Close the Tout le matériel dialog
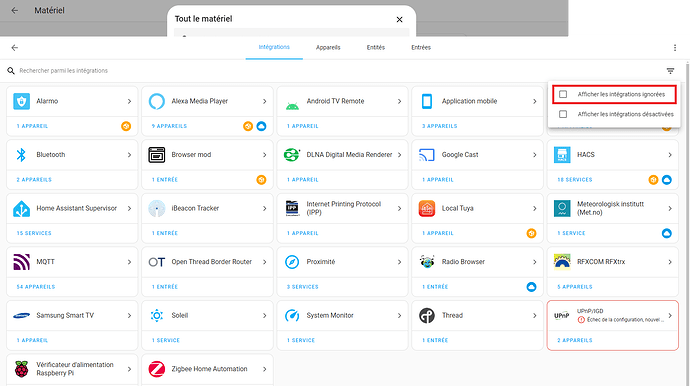 tap(400, 19)
